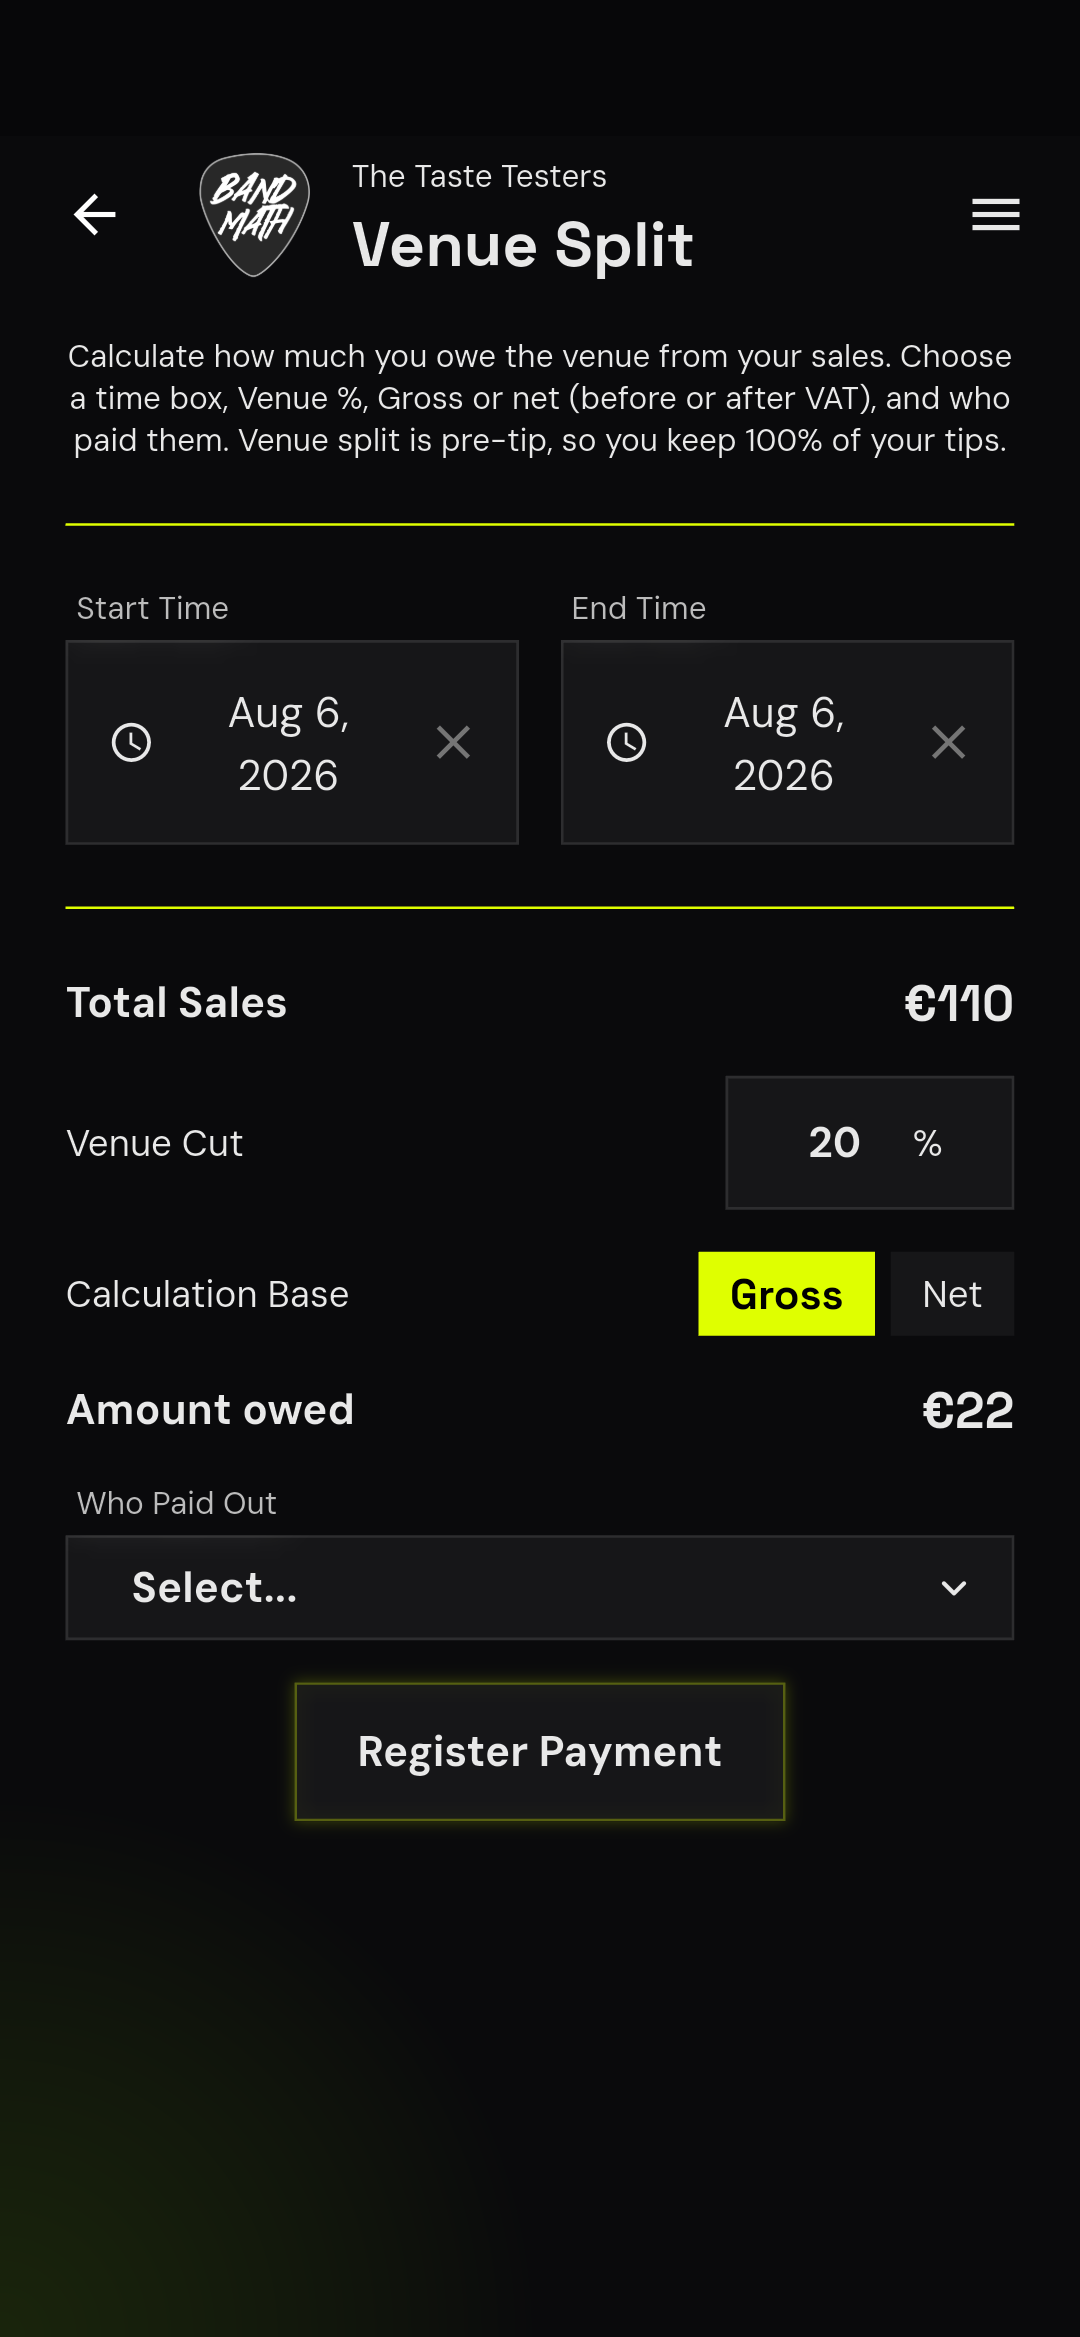Switch calculation base to Net
This screenshot has height=2337, width=1080.
tap(952, 1294)
